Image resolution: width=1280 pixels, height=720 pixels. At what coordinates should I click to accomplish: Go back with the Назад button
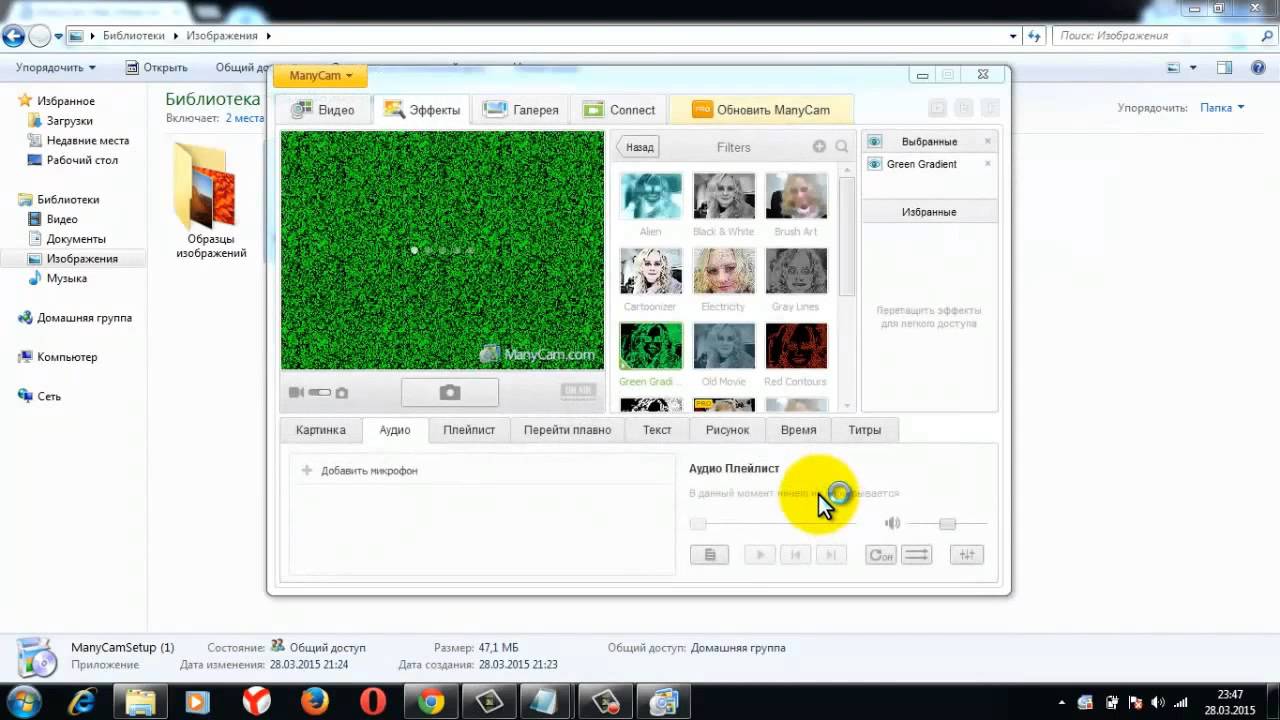point(637,147)
